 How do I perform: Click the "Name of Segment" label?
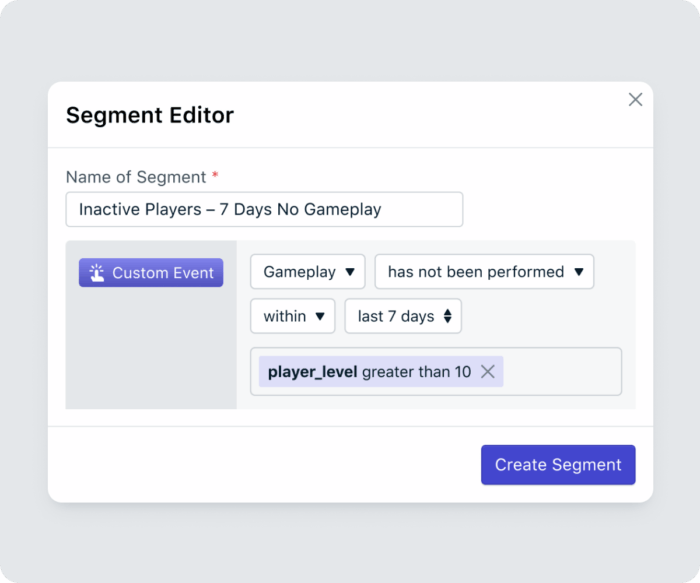pyautogui.click(x=135, y=177)
